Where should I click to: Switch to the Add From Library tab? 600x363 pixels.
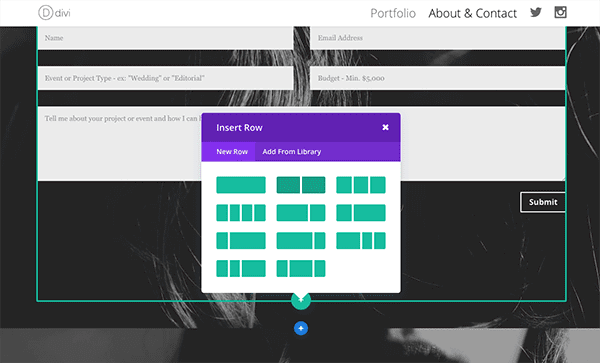pyautogui.click(x=292, y=152)
